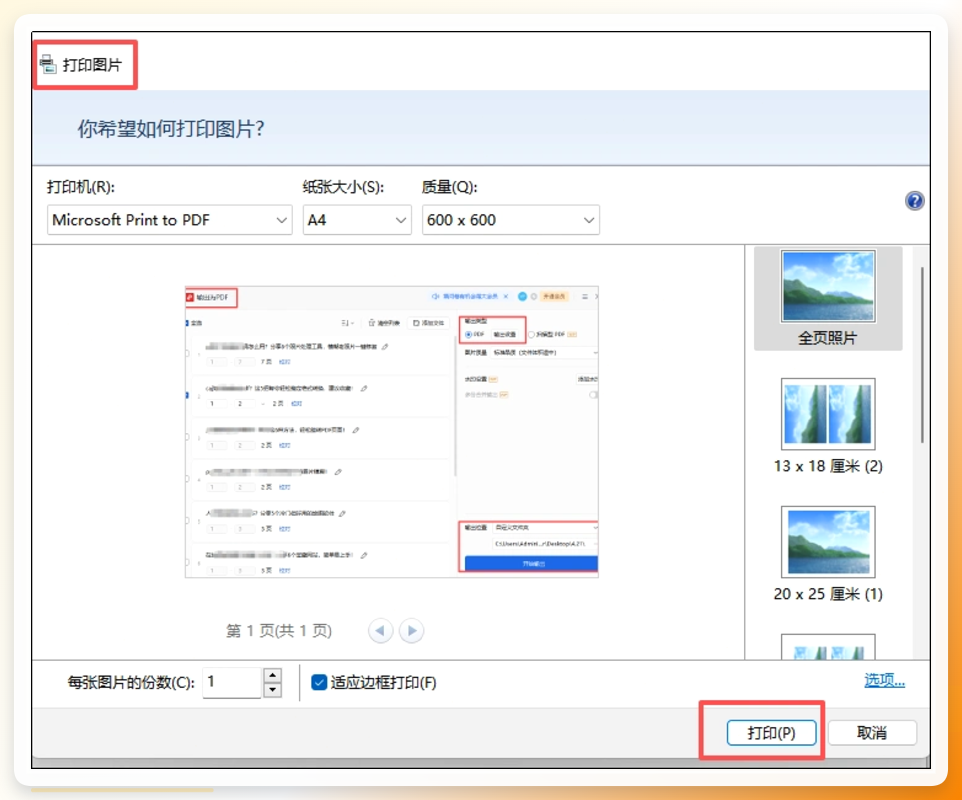962x800 pixels.
Task: Select the 13 x 18 厘米 (2) layout
Action: pos(828,426)
